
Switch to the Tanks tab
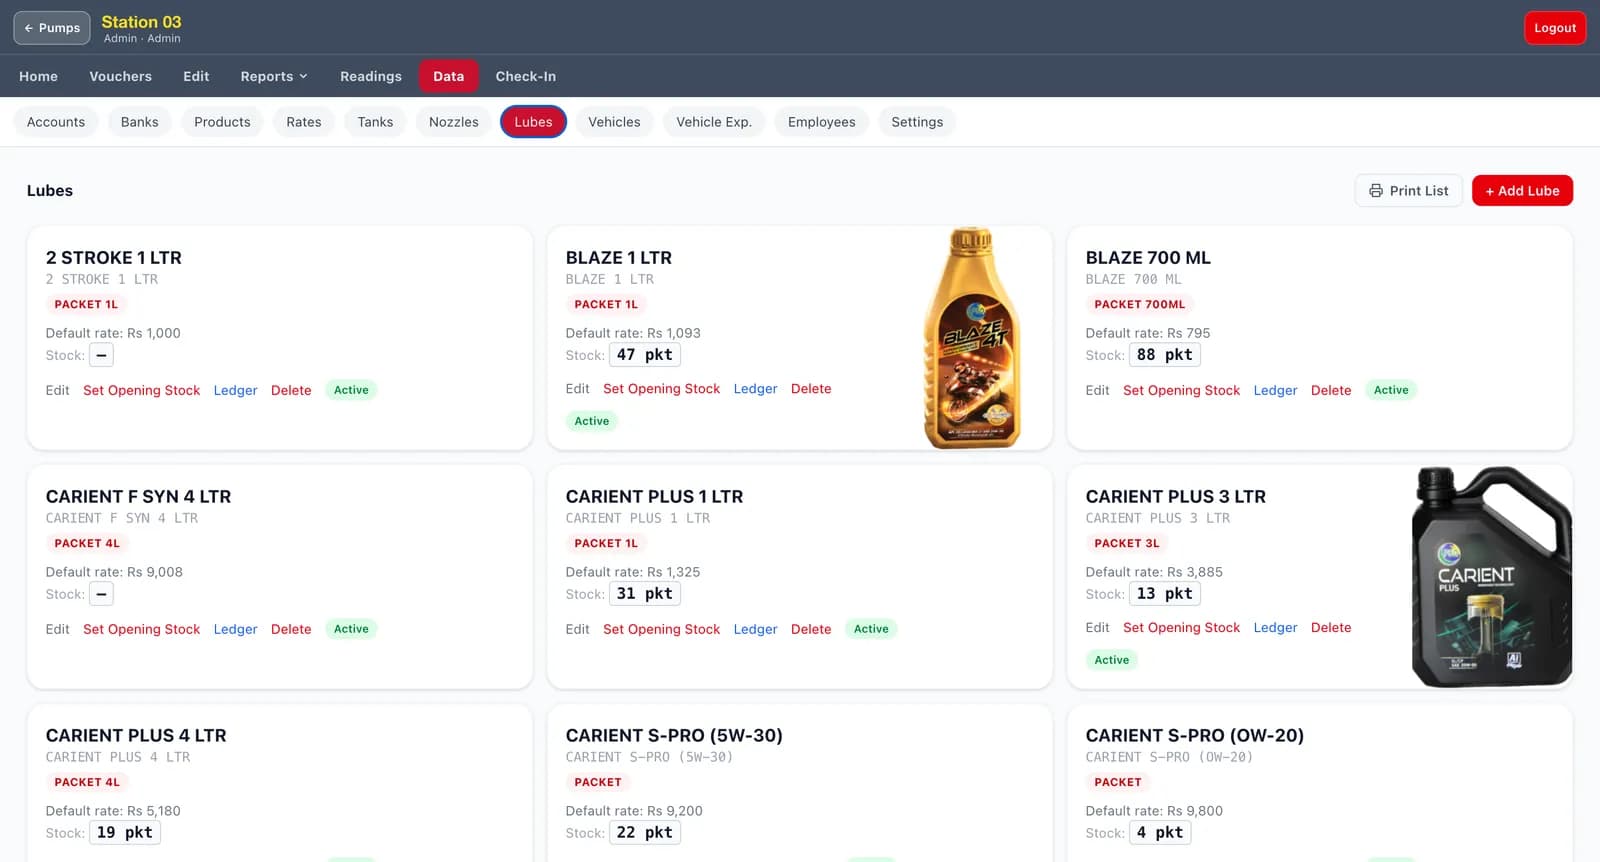375,122
